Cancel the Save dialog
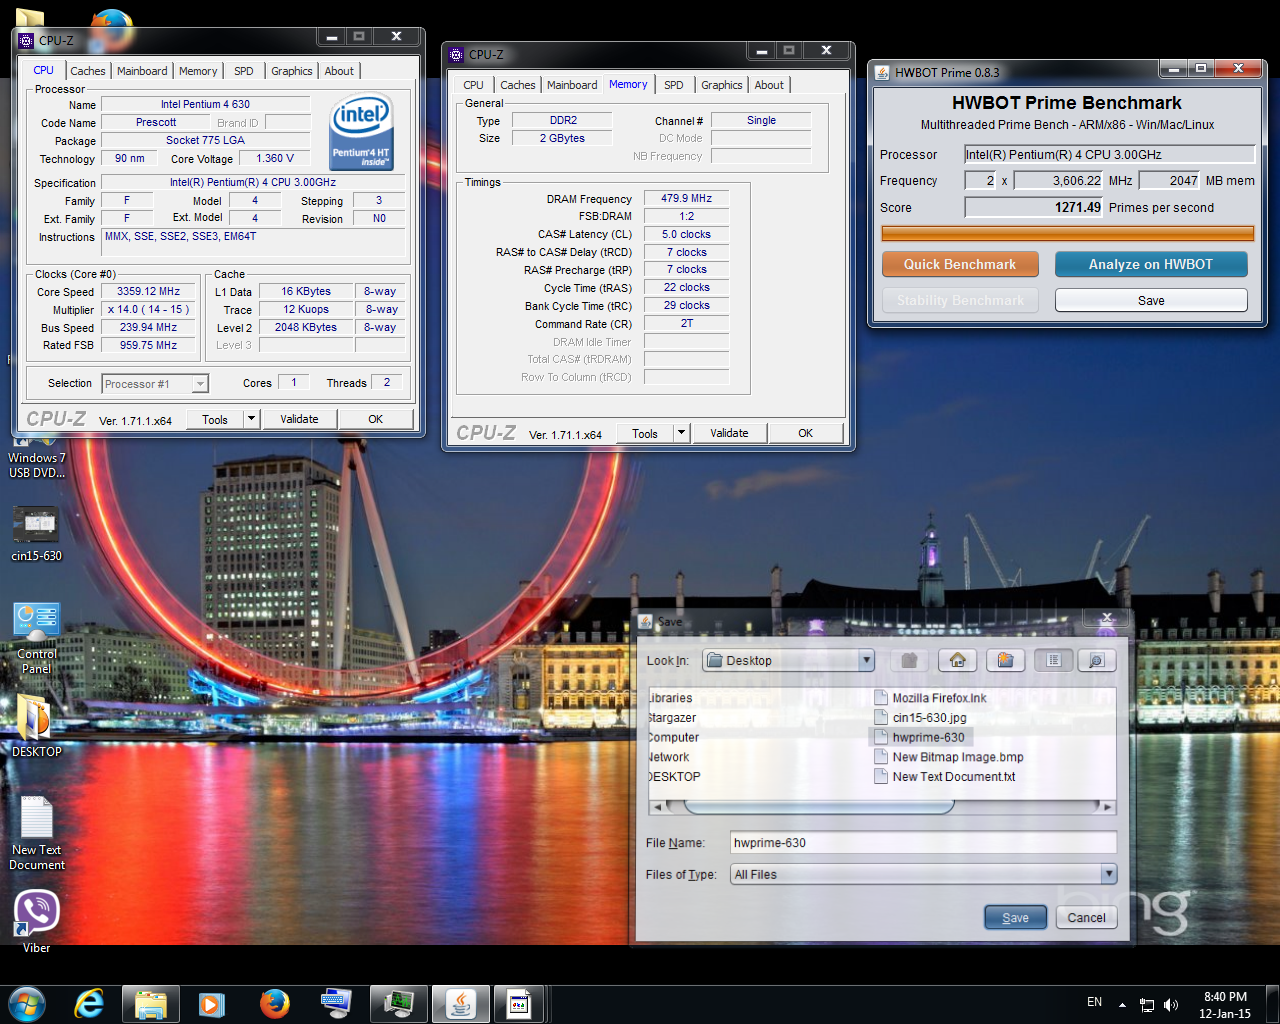The height and width of the screenshot is (1024, 1280). (1086, 918)
